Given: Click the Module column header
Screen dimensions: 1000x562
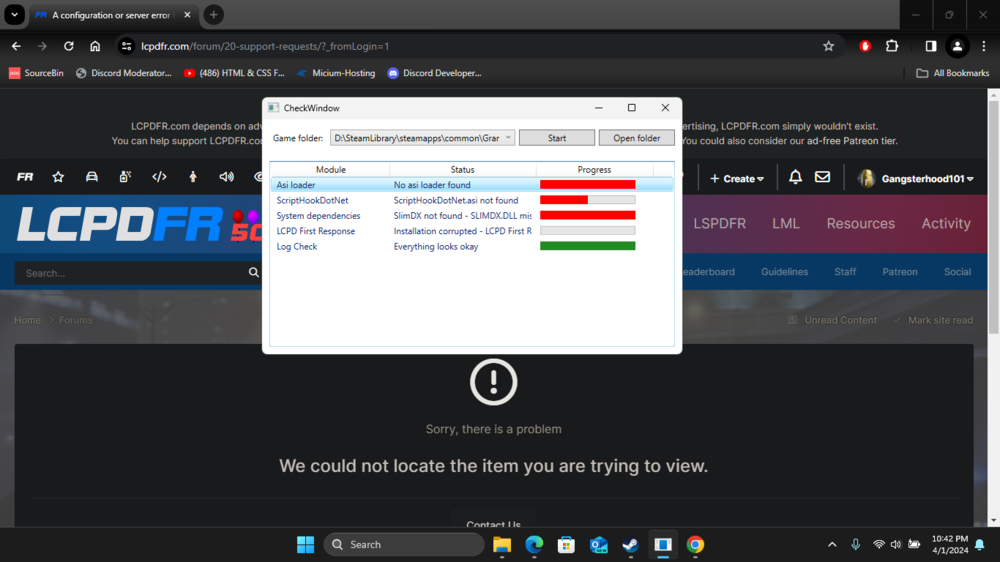Looking at the screenshot, I should click(330, 170).
